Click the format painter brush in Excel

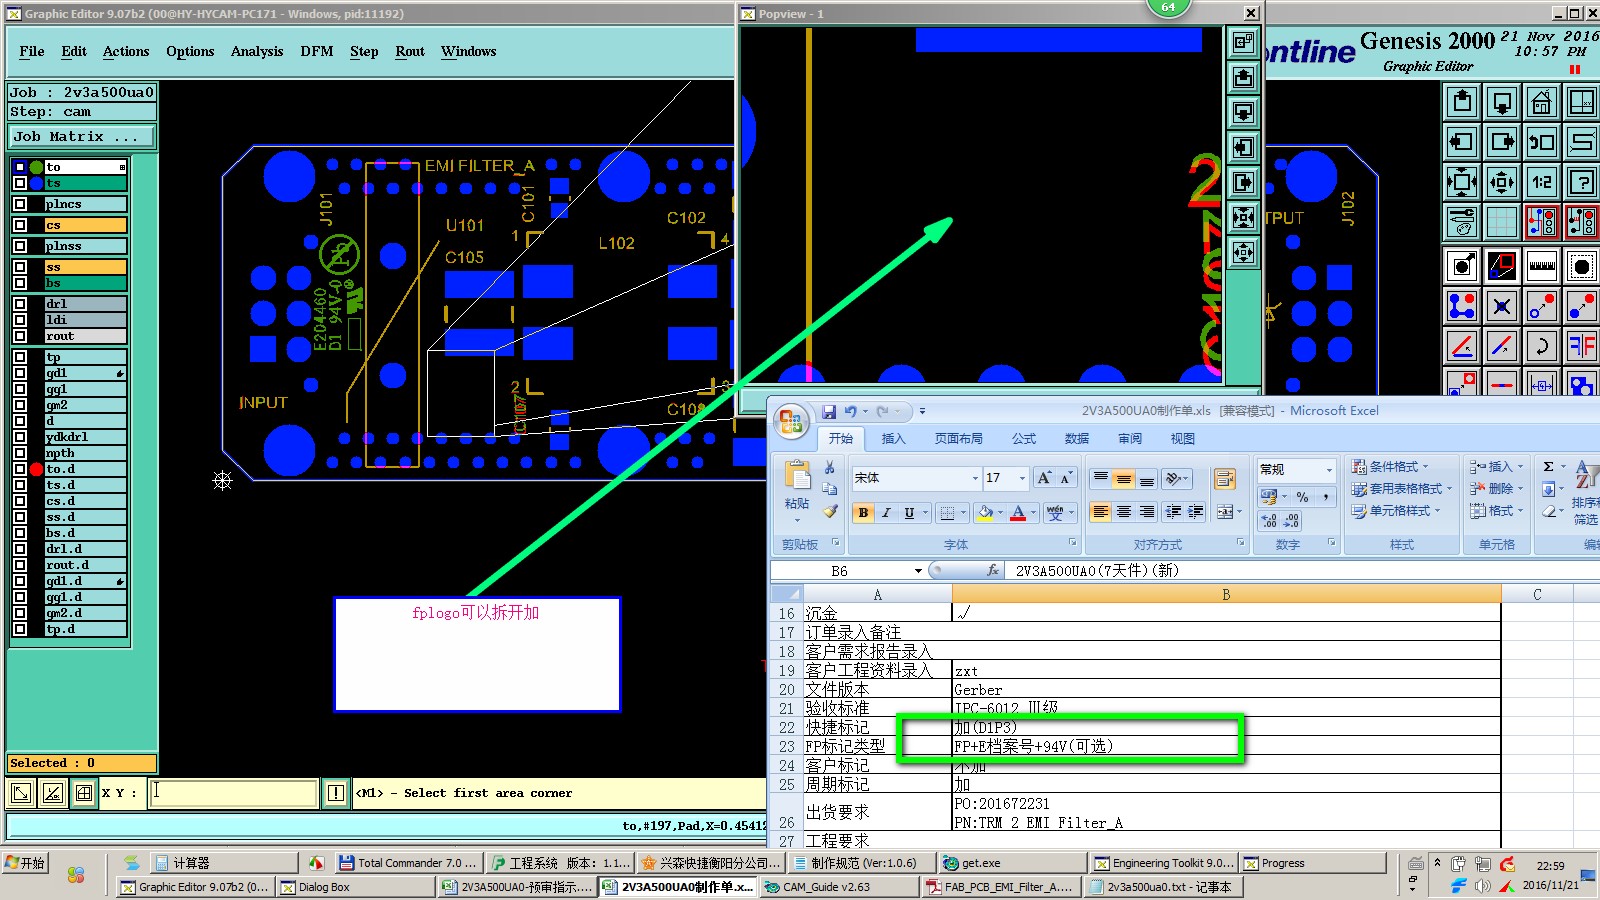(x=829, y=512)
